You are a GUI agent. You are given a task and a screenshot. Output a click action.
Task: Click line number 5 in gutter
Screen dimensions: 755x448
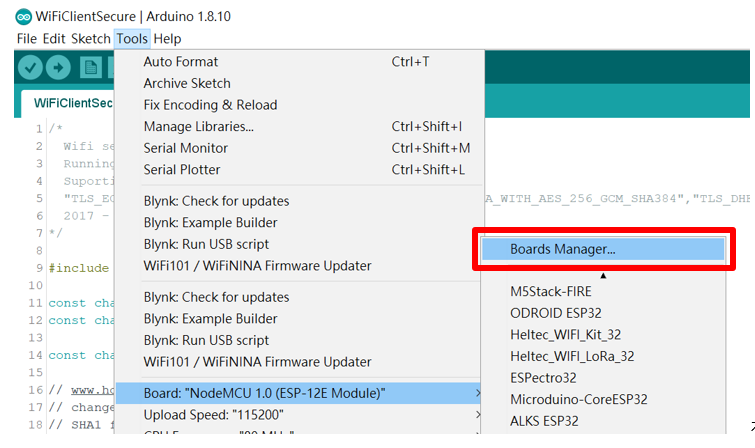(x=39, y=198)
